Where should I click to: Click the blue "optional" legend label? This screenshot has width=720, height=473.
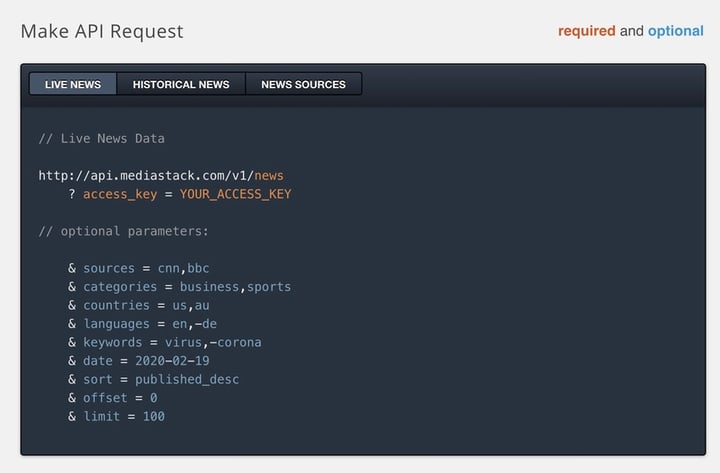(x=675, y=31)
